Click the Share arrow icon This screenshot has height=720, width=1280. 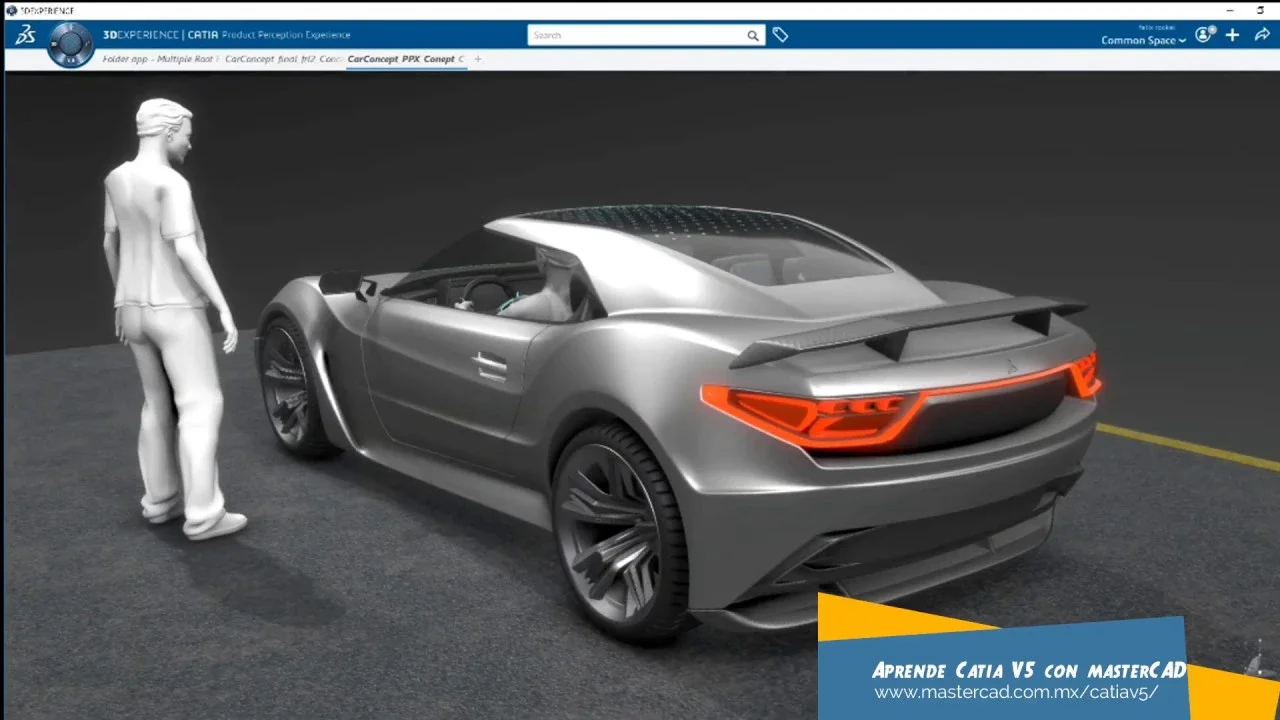1261,35
